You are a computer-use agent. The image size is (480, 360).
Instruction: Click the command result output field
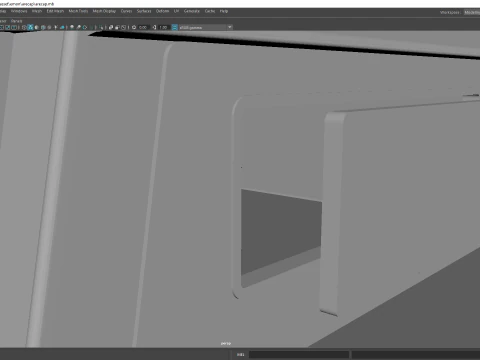(416, 354)
